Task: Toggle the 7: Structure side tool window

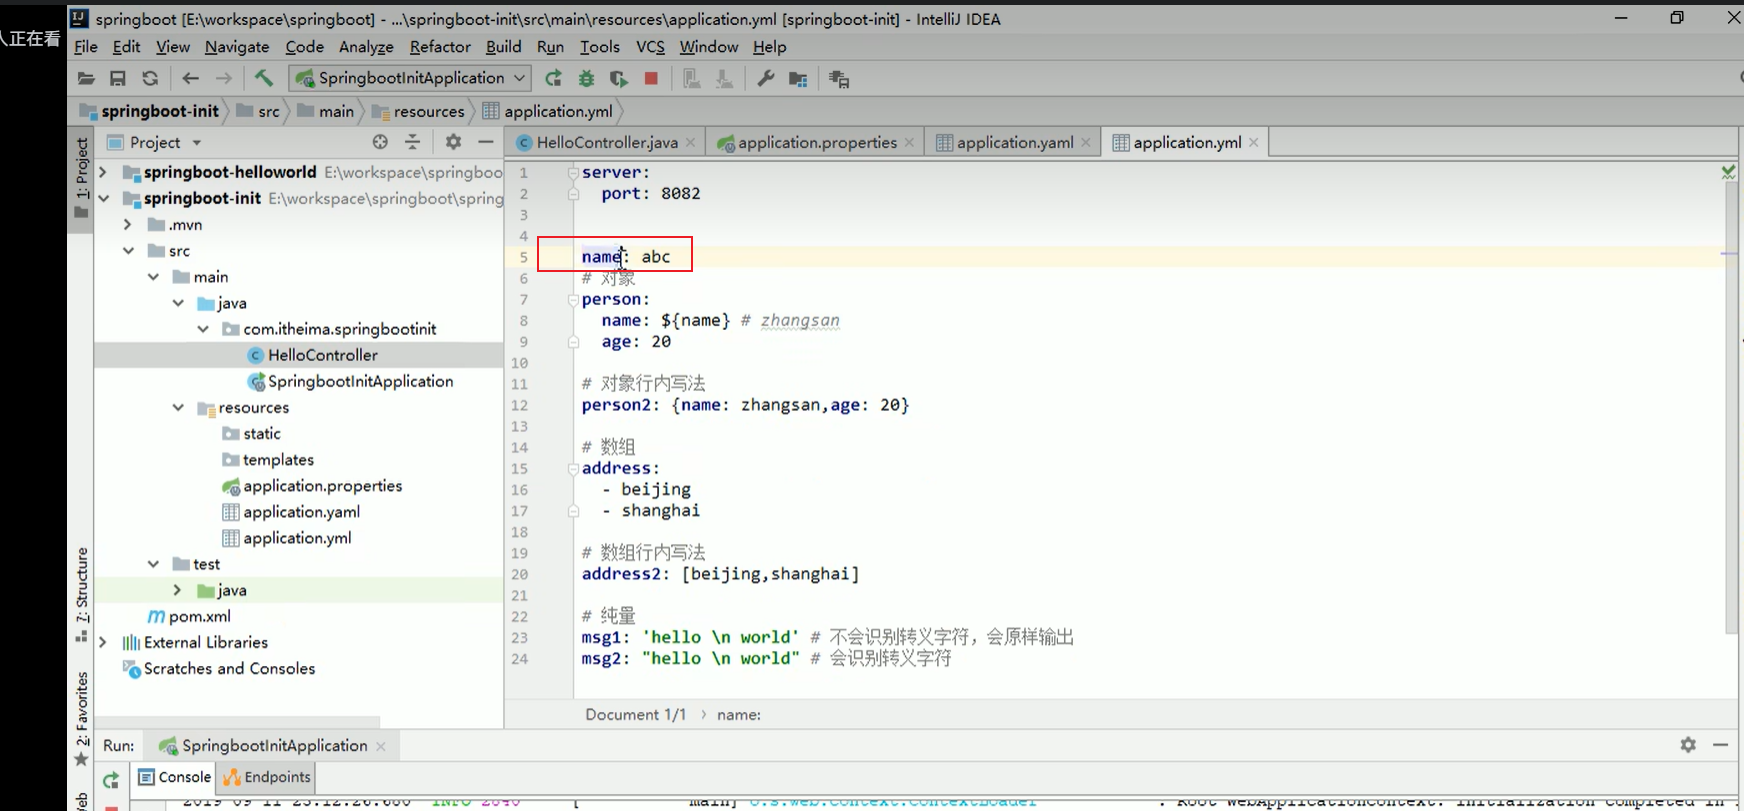Action: (x=81, y=595)
